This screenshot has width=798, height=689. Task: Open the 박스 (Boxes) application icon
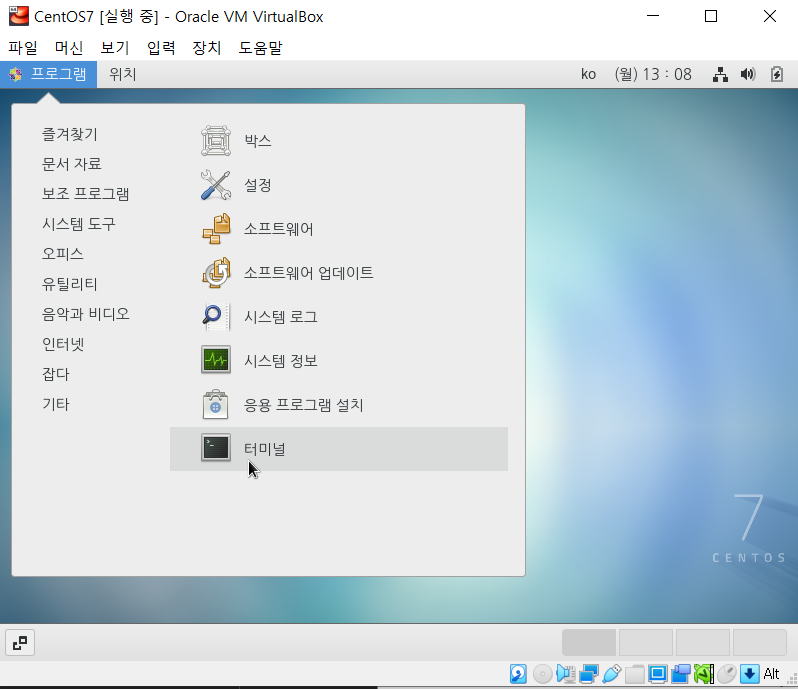[216, 140]
